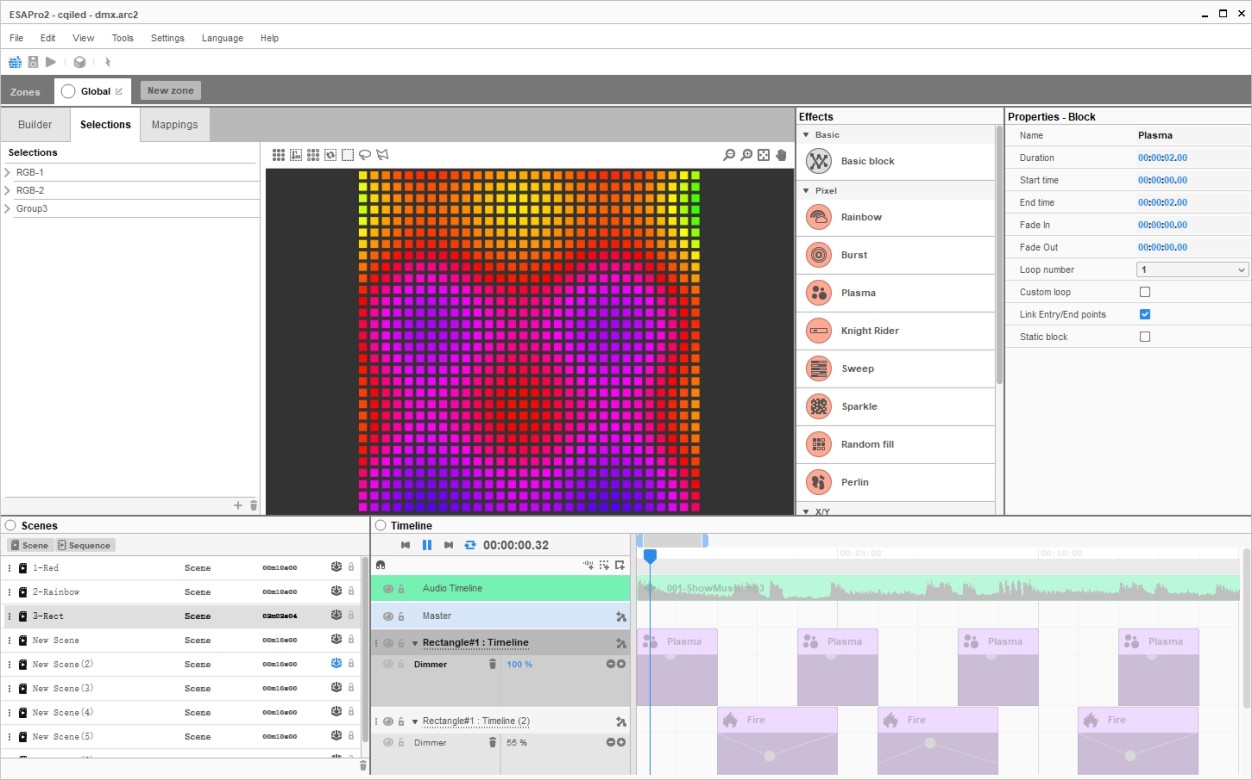
Task: Delete the Dimmer 55 % track
Action: (492, 743)
